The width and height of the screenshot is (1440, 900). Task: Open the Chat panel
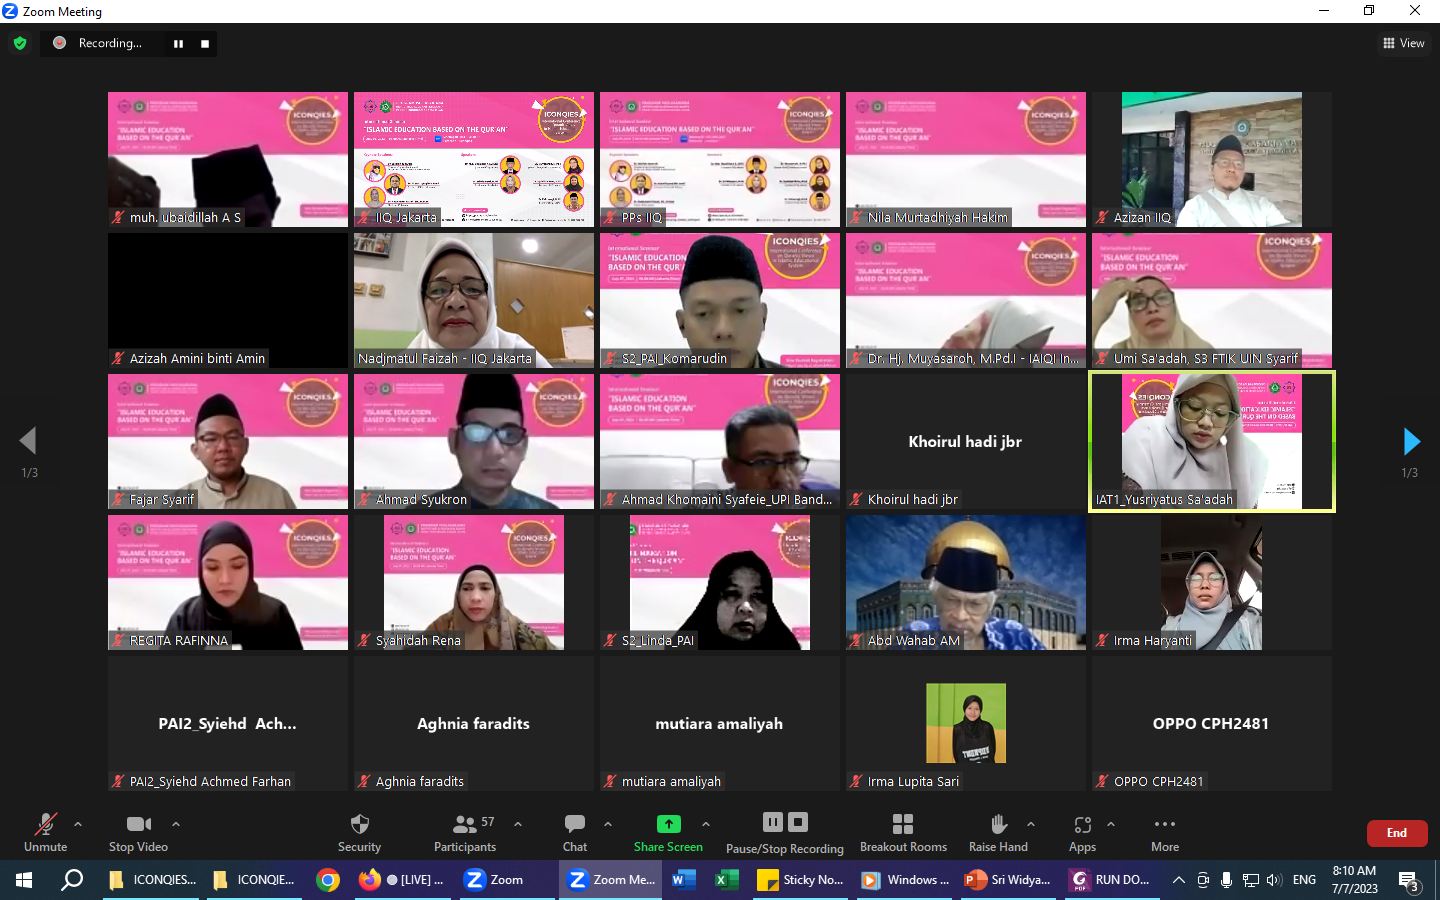click(x=575, y=824)
